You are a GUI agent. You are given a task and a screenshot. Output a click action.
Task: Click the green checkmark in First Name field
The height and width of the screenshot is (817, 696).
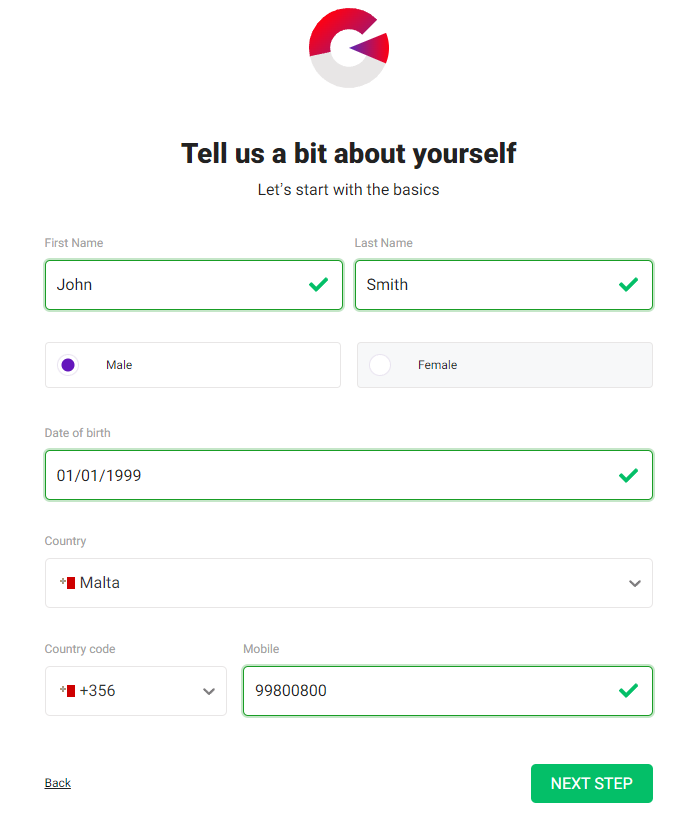pyautogui.click(x=318, y=284)
